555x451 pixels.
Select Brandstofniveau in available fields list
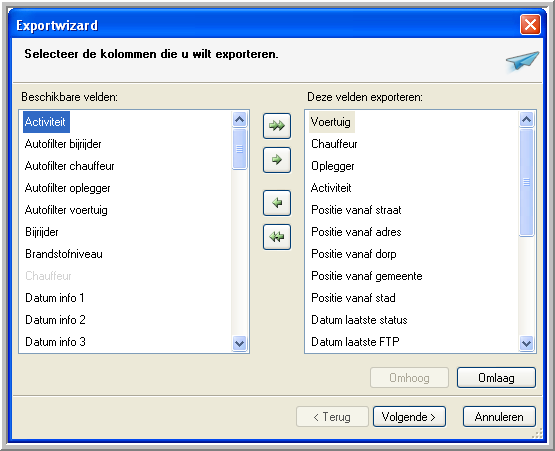(64, 254)
